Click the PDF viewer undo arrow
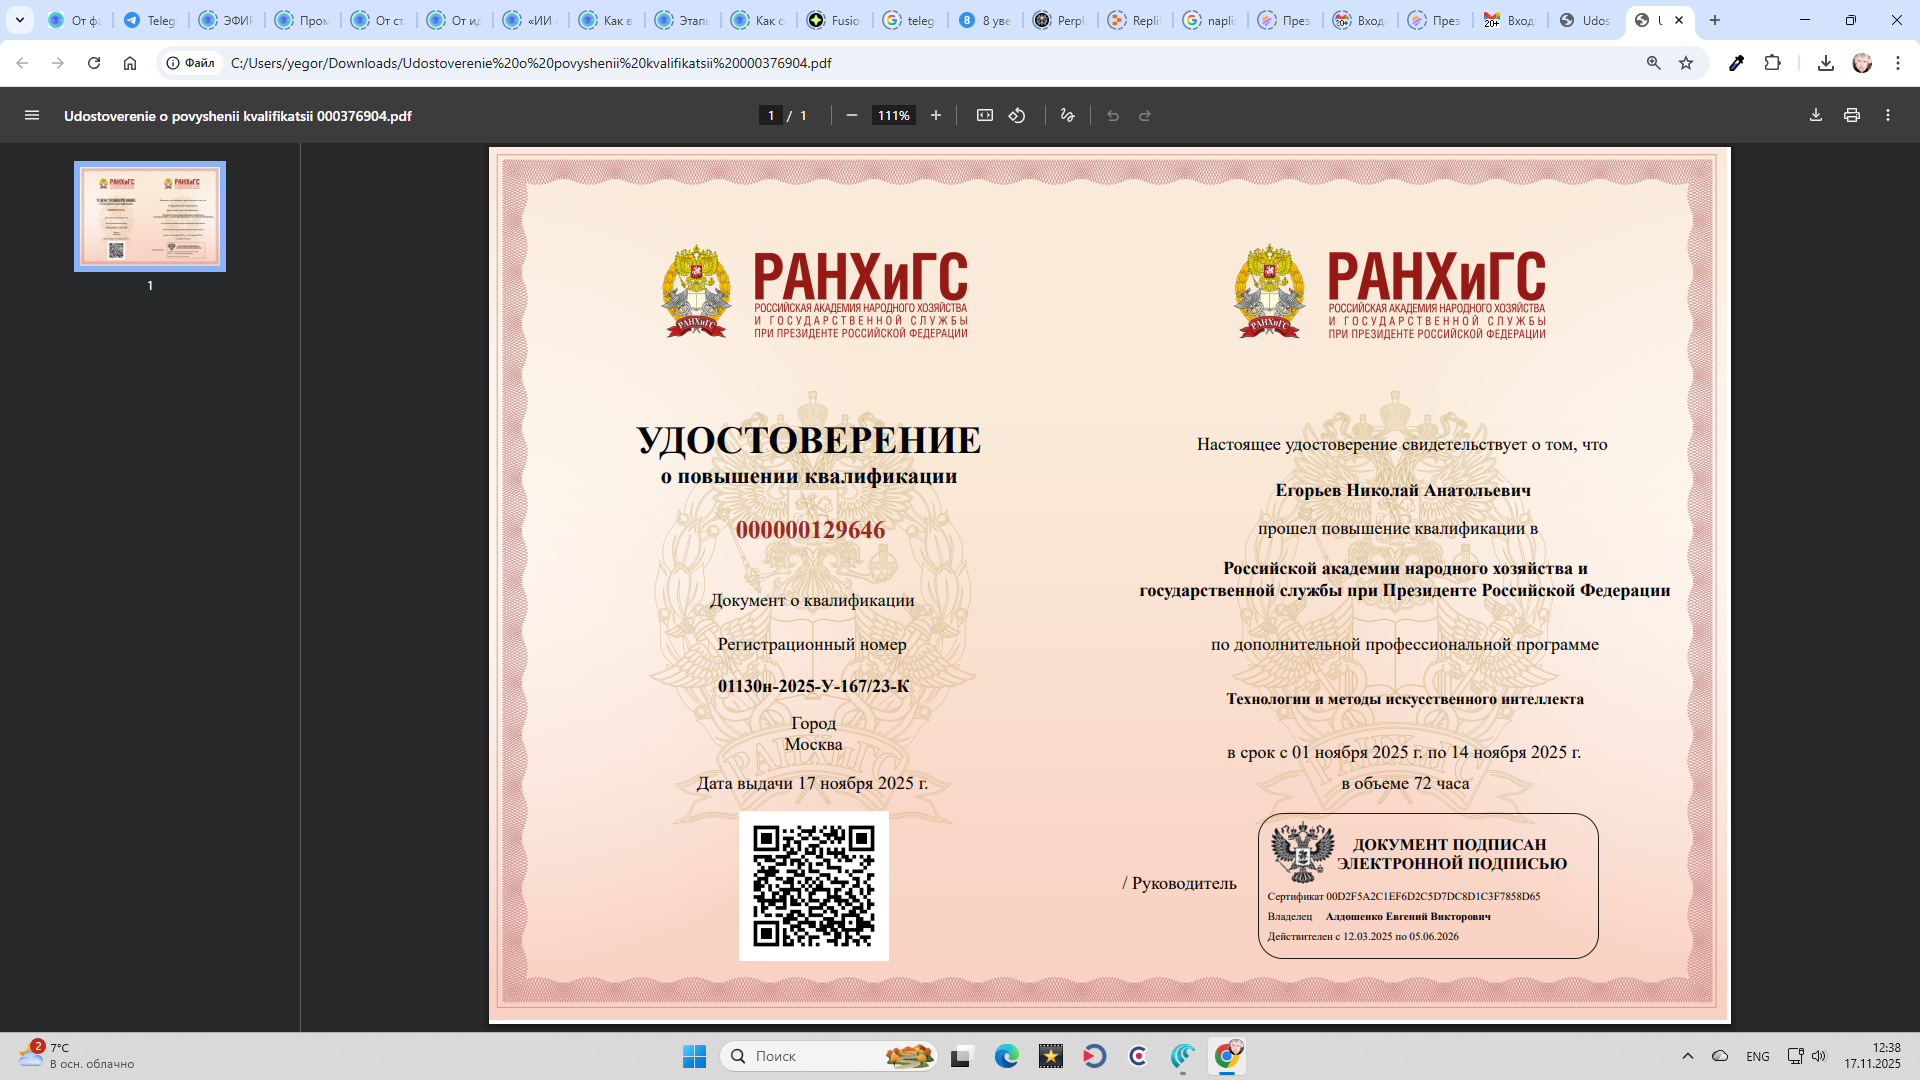 pyautogui.click(x=1113, y=116)
